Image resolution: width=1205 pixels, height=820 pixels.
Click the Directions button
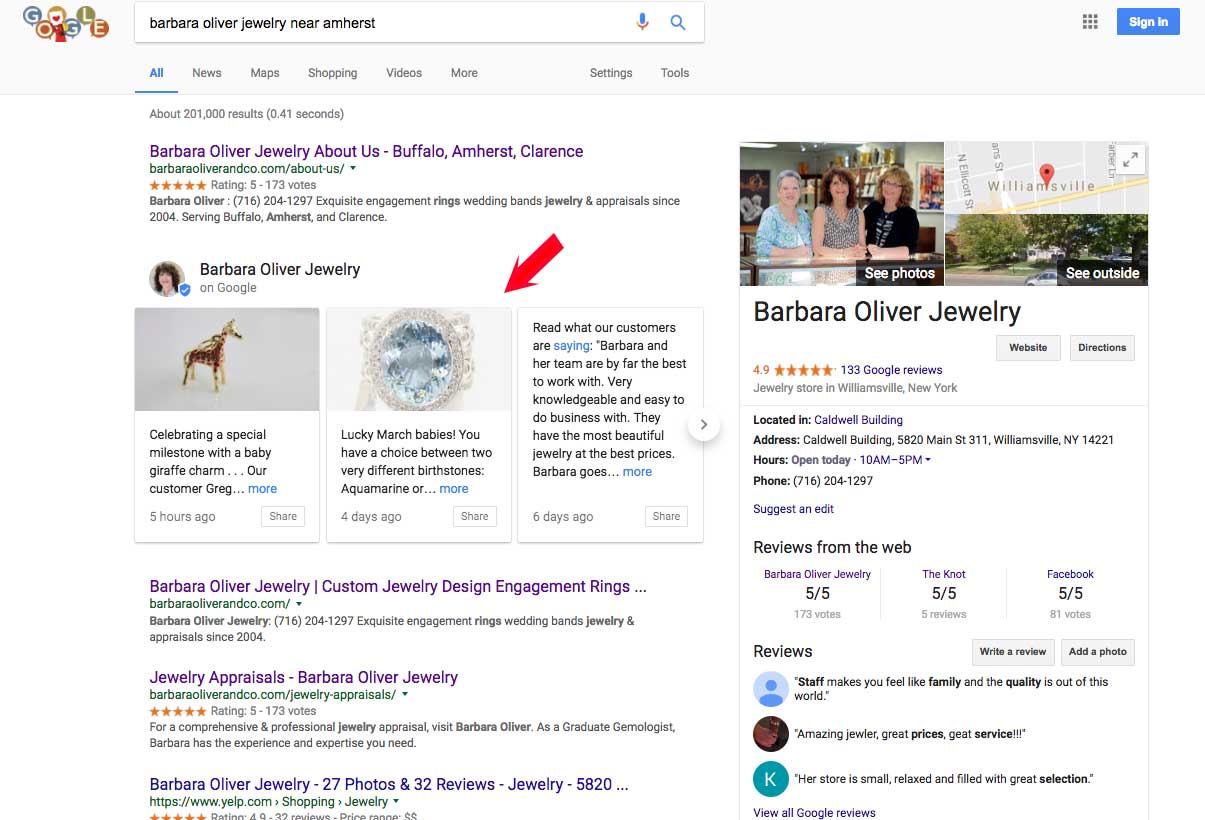pyautogui.click(x=1102, y=348)
